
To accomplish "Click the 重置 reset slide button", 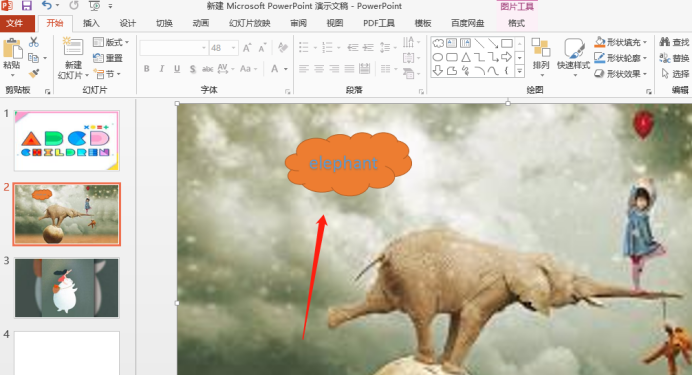I will coord(107,58).
